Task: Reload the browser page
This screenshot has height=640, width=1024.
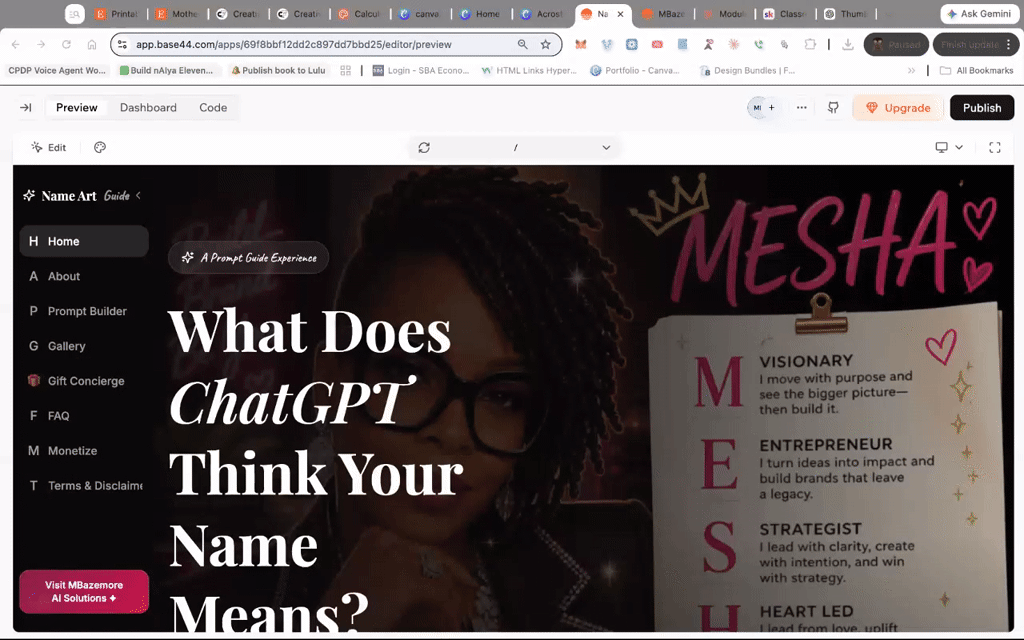Action: [66, 44]
